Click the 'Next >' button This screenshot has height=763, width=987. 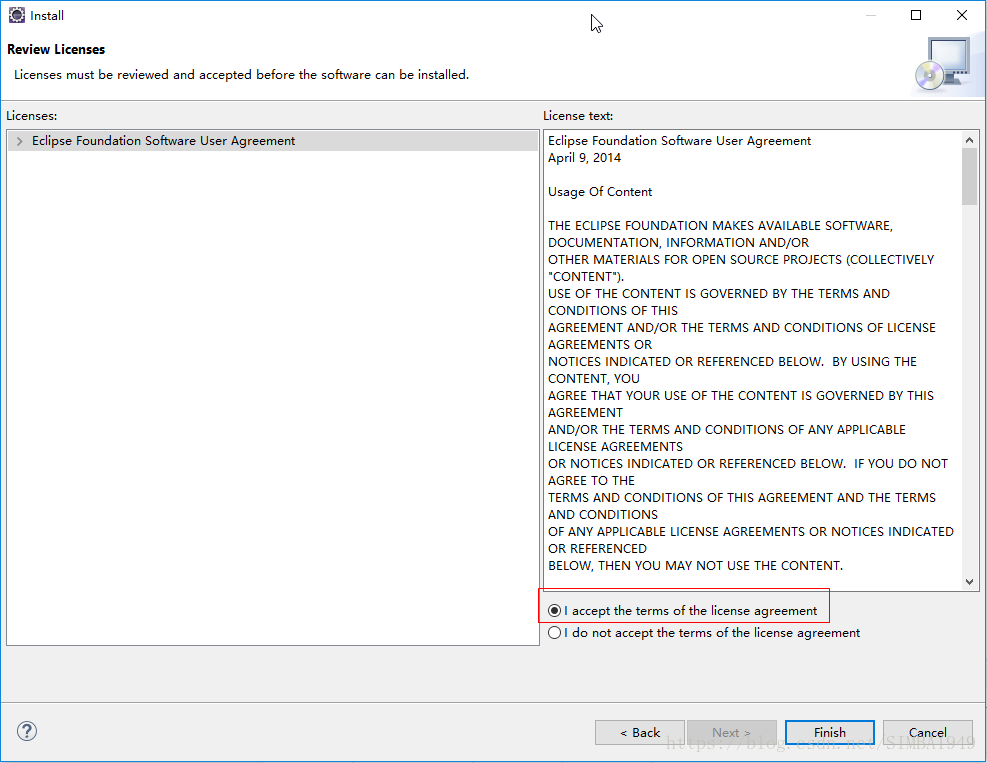(x=732, y=732)
